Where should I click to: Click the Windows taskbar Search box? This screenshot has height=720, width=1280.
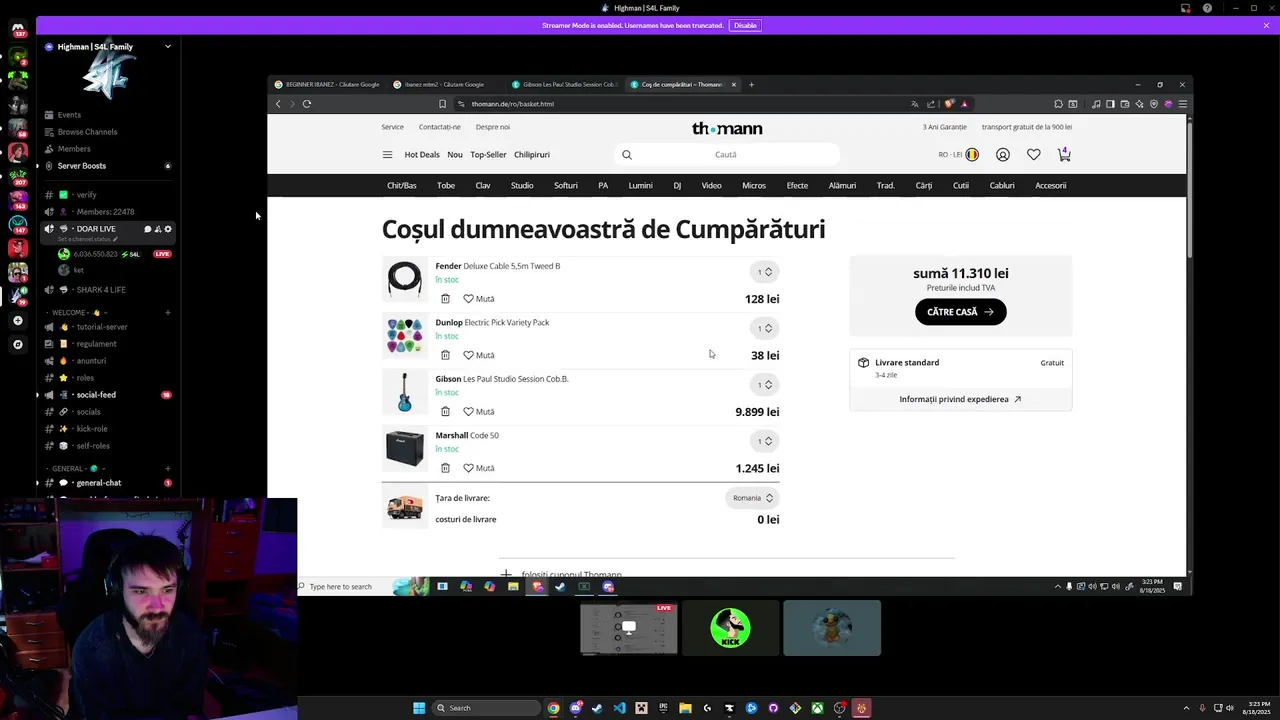[x=487, y=708]
